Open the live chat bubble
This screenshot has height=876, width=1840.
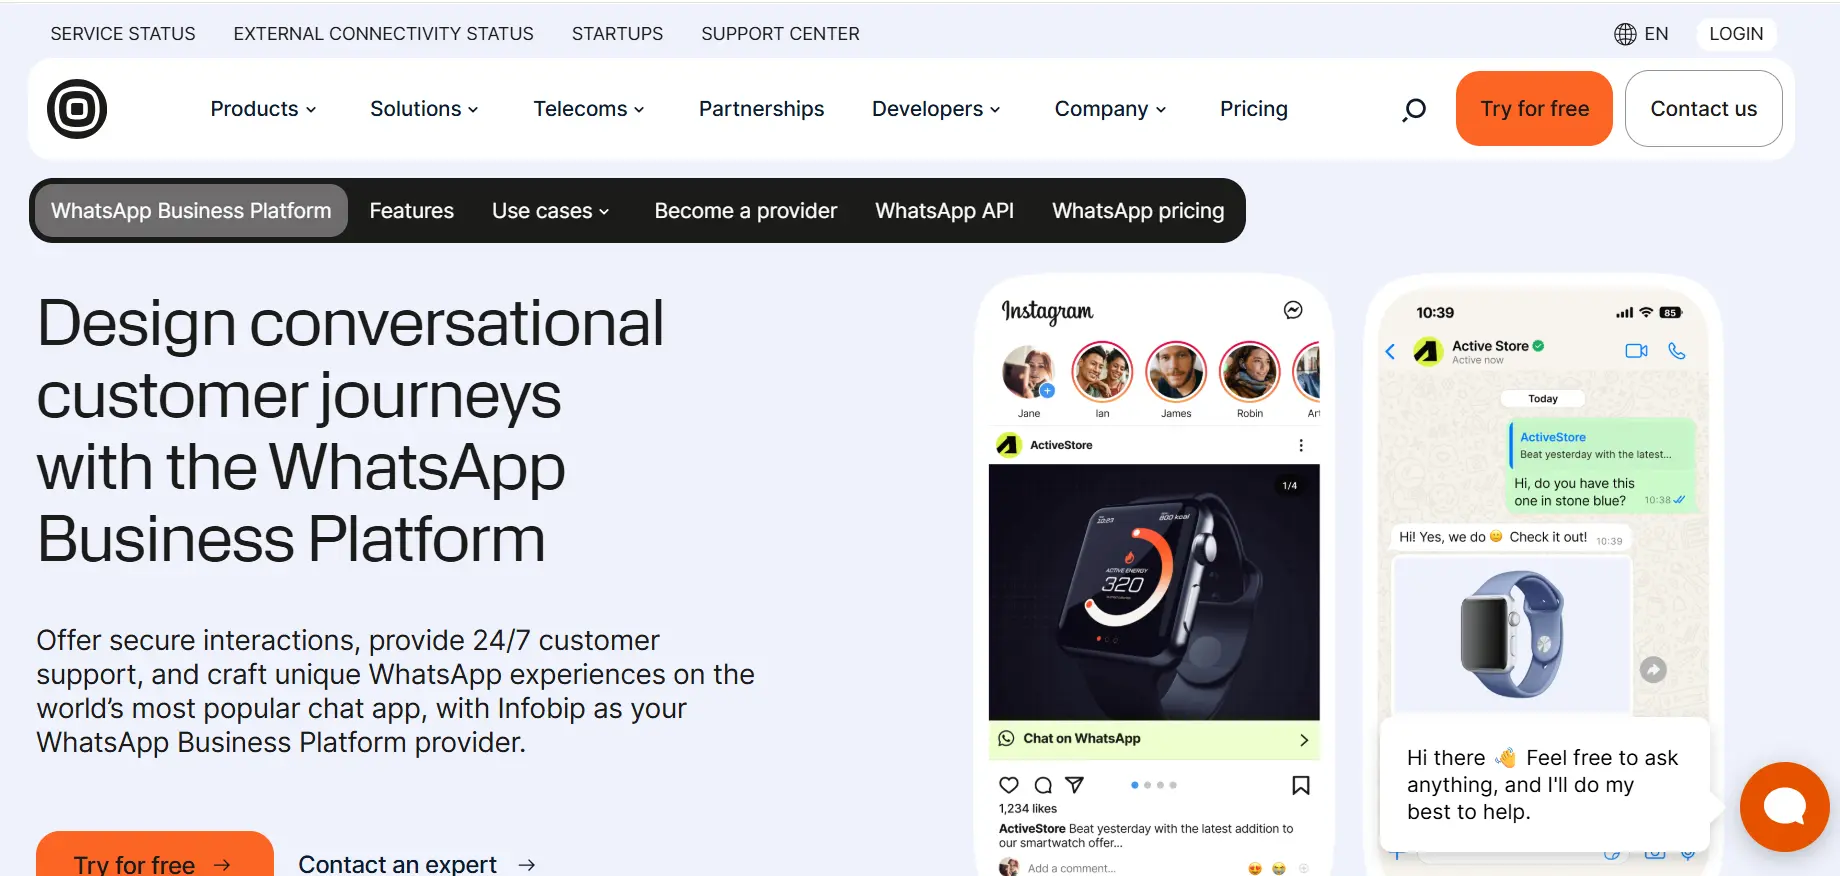(1784, 807)
